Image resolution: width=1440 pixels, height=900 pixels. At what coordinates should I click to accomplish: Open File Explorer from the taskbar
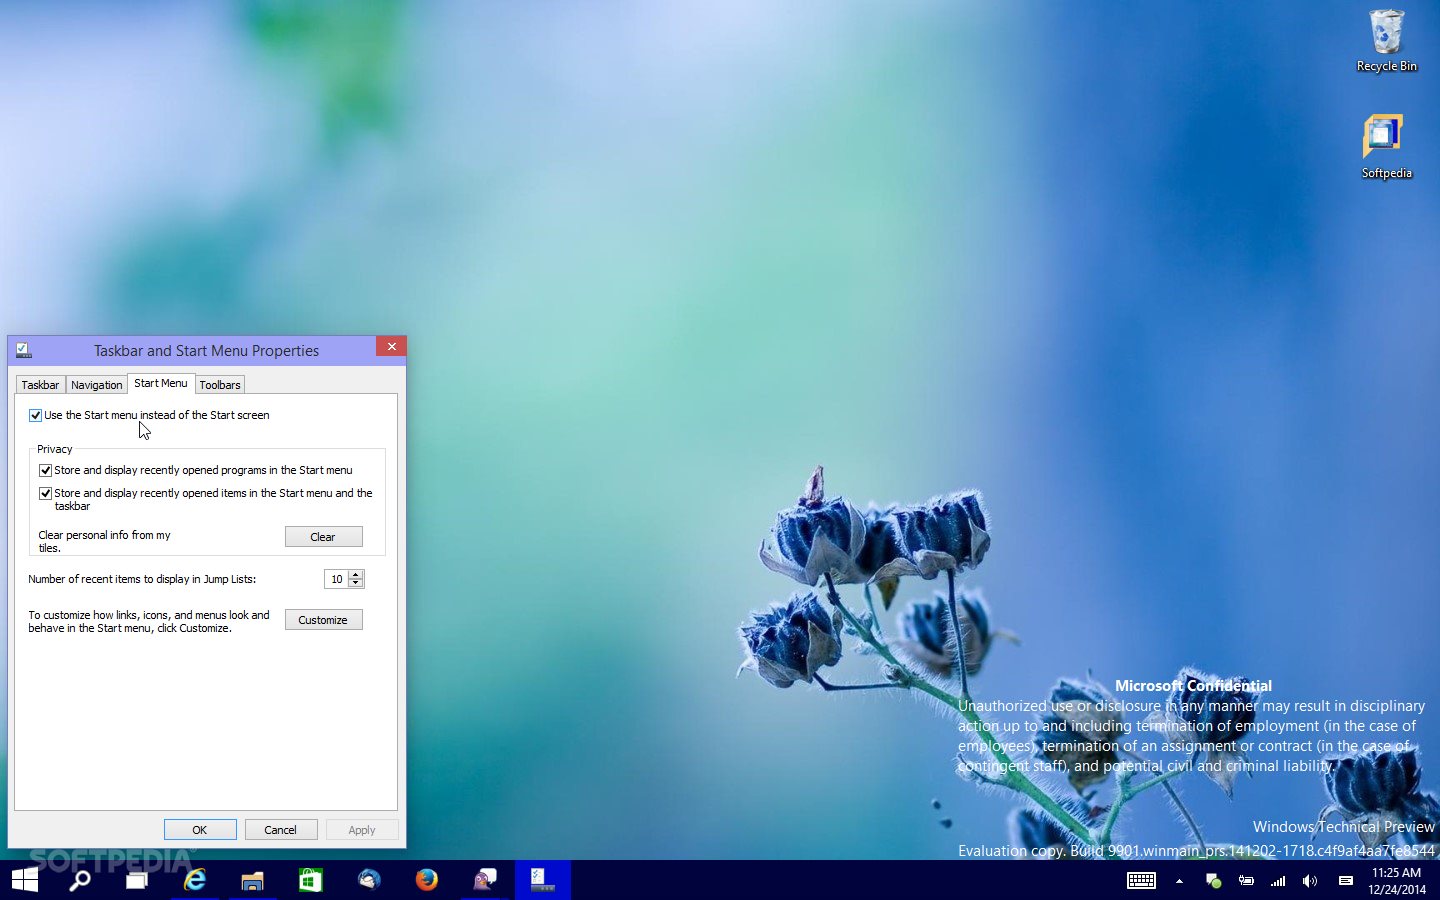[x=252, y=880]
